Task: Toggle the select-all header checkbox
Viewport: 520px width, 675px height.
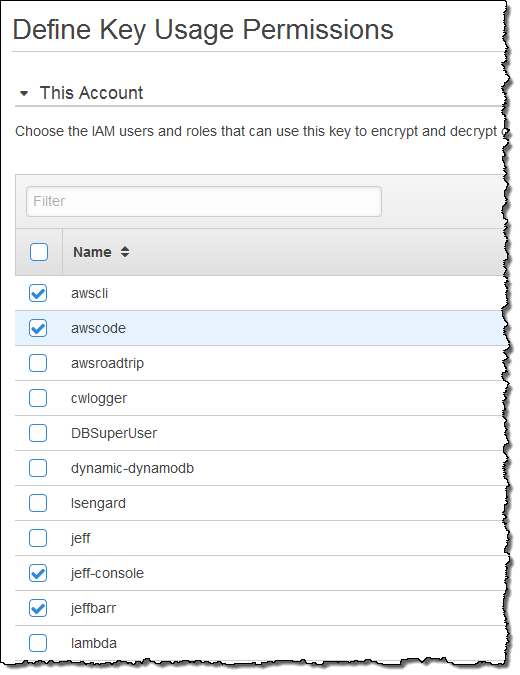Action: [x=39, y=252]
